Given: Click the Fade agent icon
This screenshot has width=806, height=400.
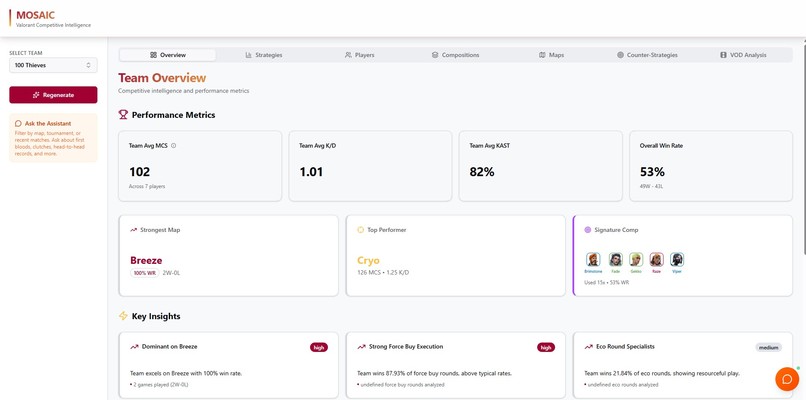Looking at the screenshot, I should point(615,259).
